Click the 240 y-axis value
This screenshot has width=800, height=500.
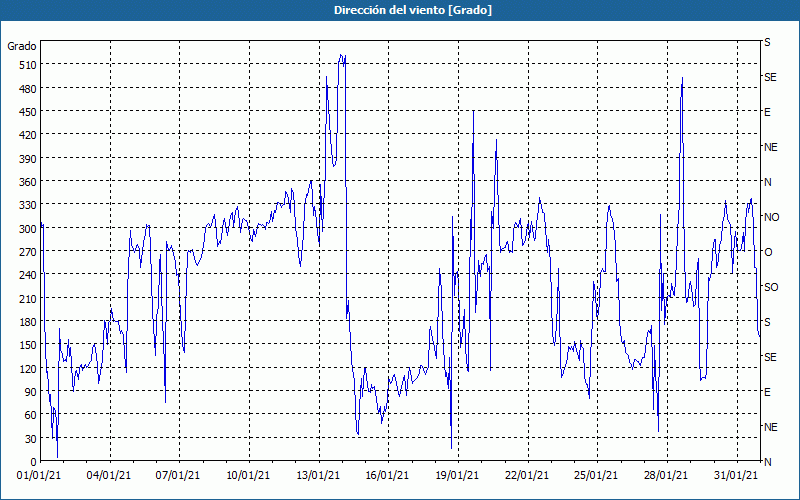coord(27,276)
